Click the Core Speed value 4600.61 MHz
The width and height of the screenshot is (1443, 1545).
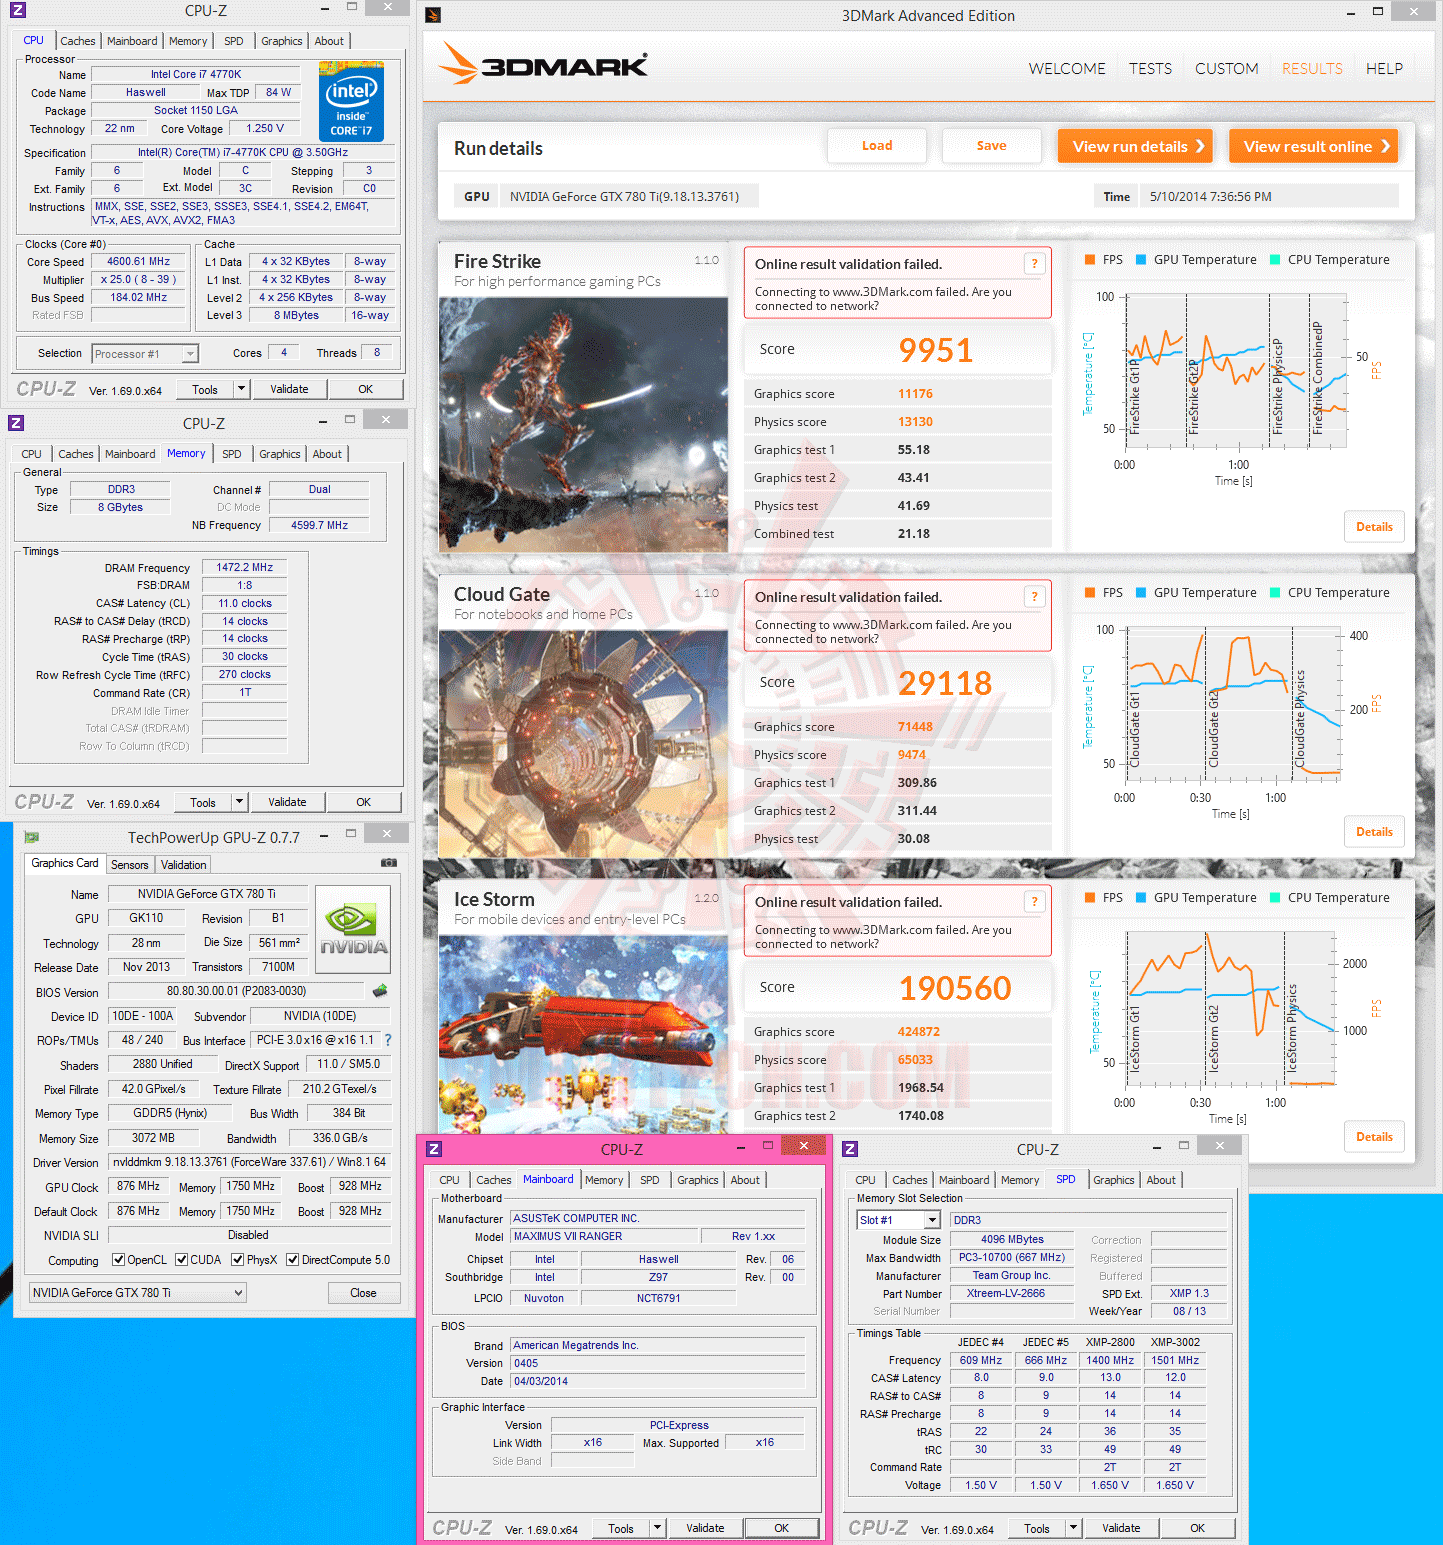tap(139, 262)
